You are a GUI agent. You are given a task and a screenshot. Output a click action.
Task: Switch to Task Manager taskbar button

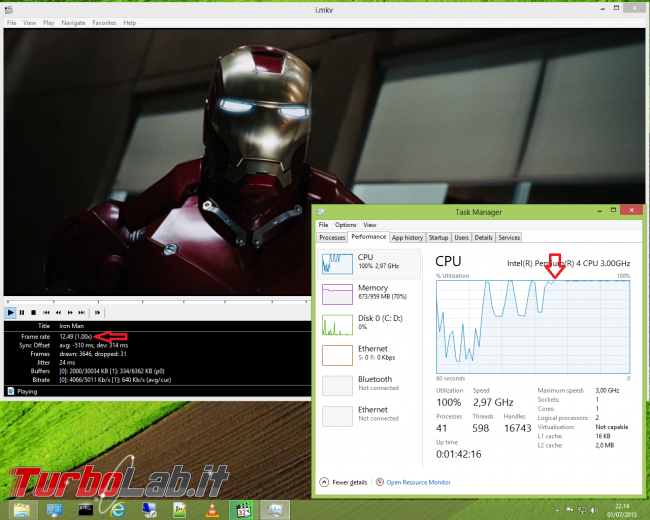pos(275,510)
